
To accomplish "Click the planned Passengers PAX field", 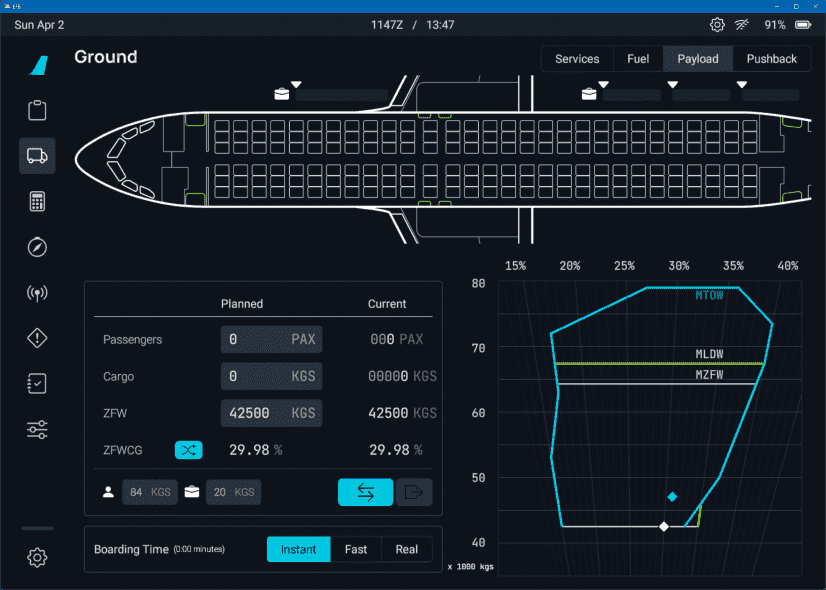I will coord(271,339).
